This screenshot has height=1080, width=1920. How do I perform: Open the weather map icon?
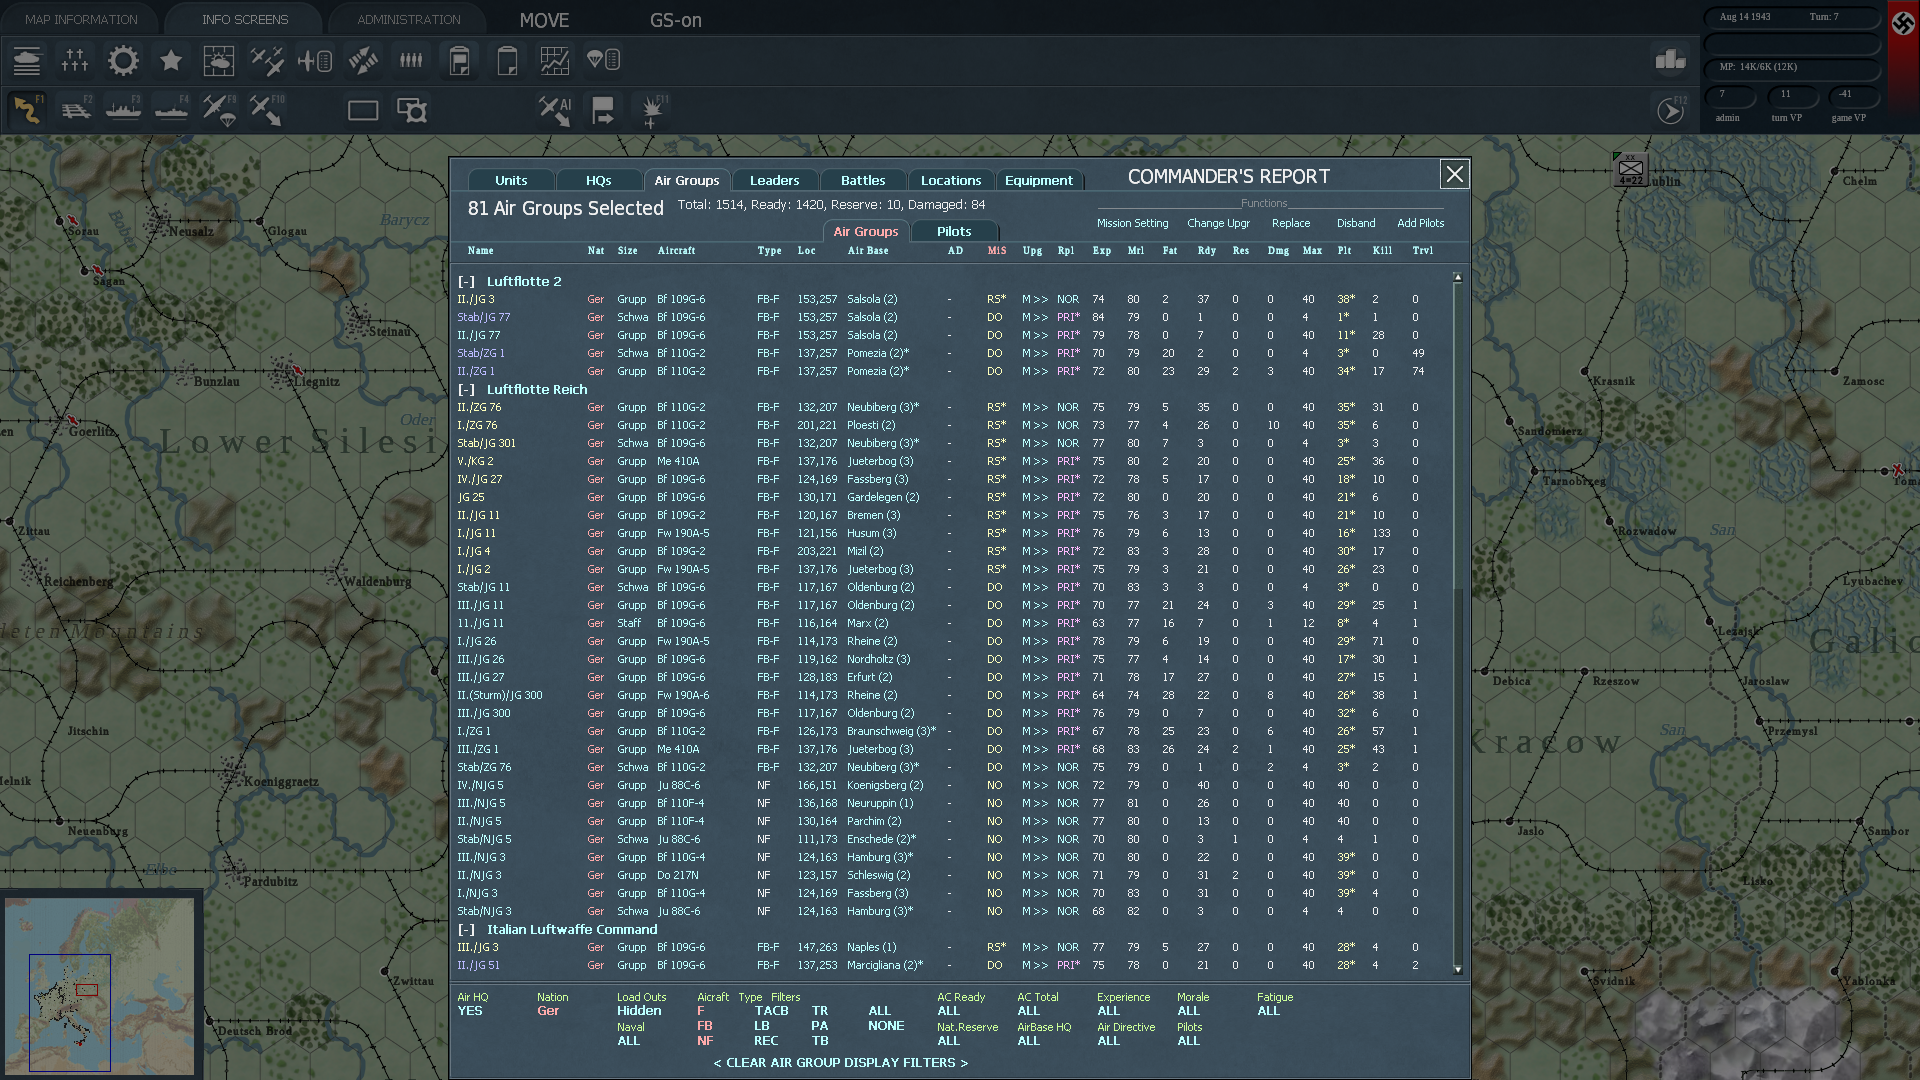pos(218,61)
